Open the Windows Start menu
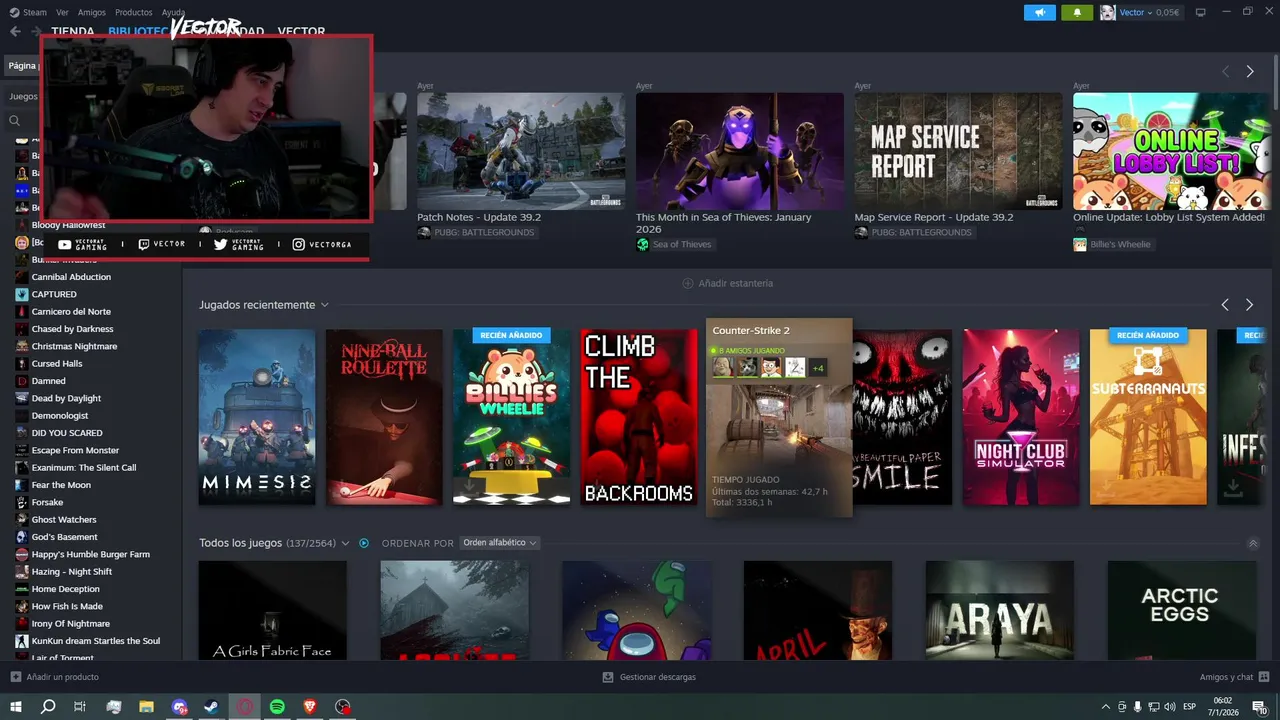This screenshot has width=1280, height=720. tap(15, 707)
